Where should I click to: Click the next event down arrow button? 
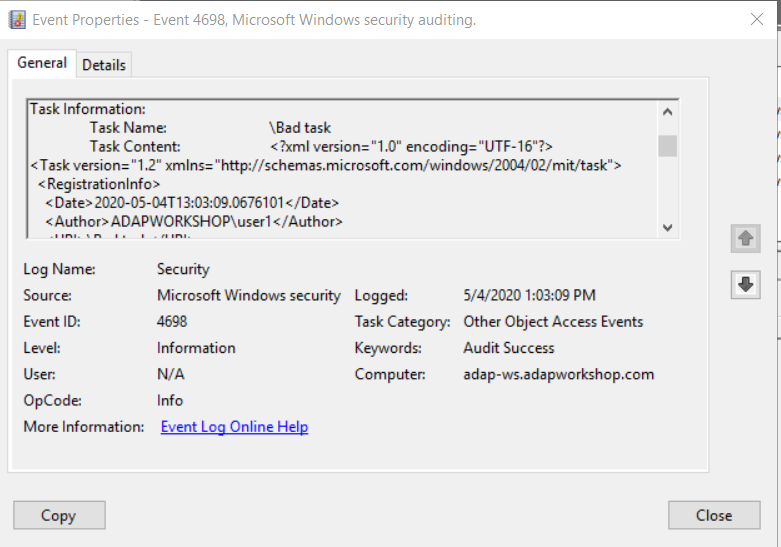click(x=745, y=285)
